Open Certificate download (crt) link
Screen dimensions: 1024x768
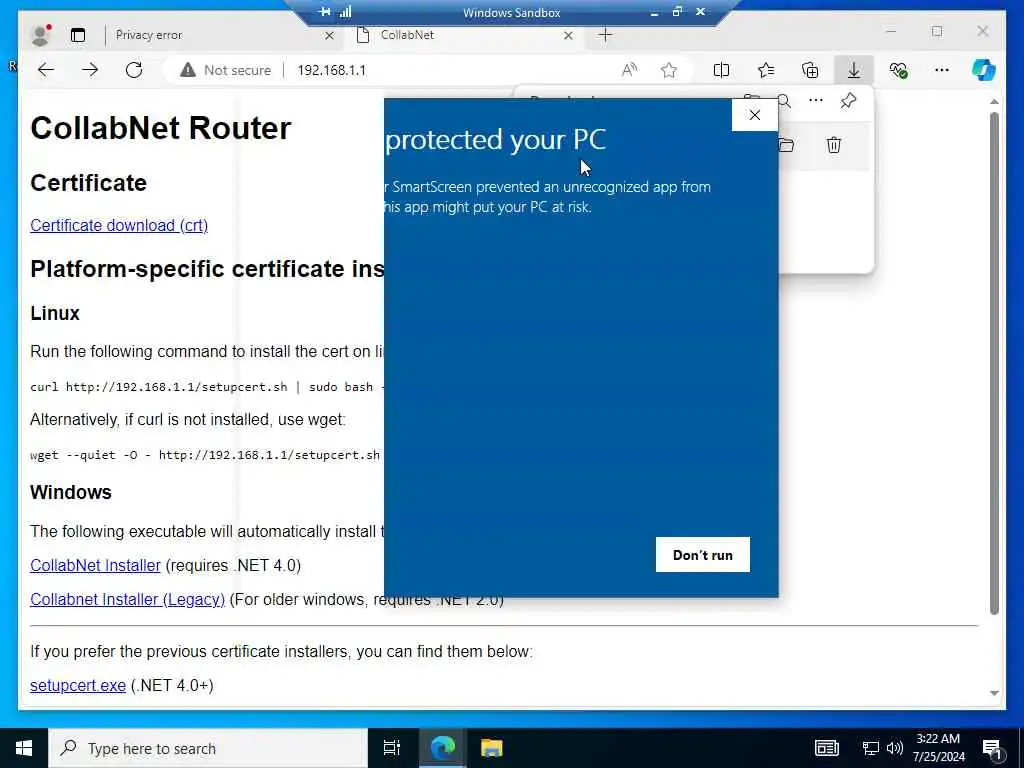pyautogui.click(x=119, y=225)
